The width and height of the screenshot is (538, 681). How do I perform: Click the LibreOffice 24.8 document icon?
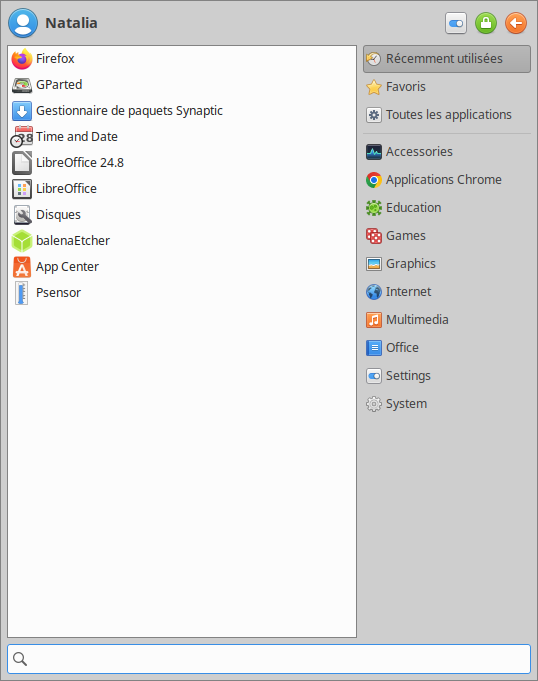coord(22,163)
